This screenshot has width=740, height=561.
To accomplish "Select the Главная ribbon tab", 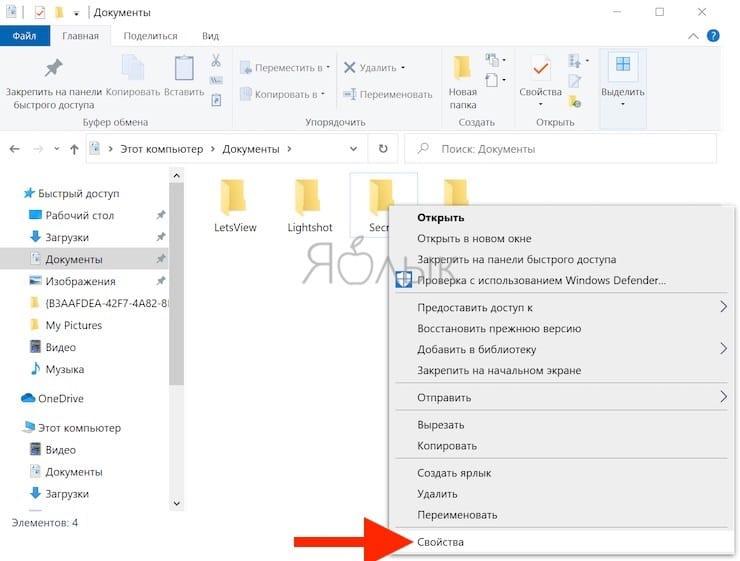I will 80,36.
